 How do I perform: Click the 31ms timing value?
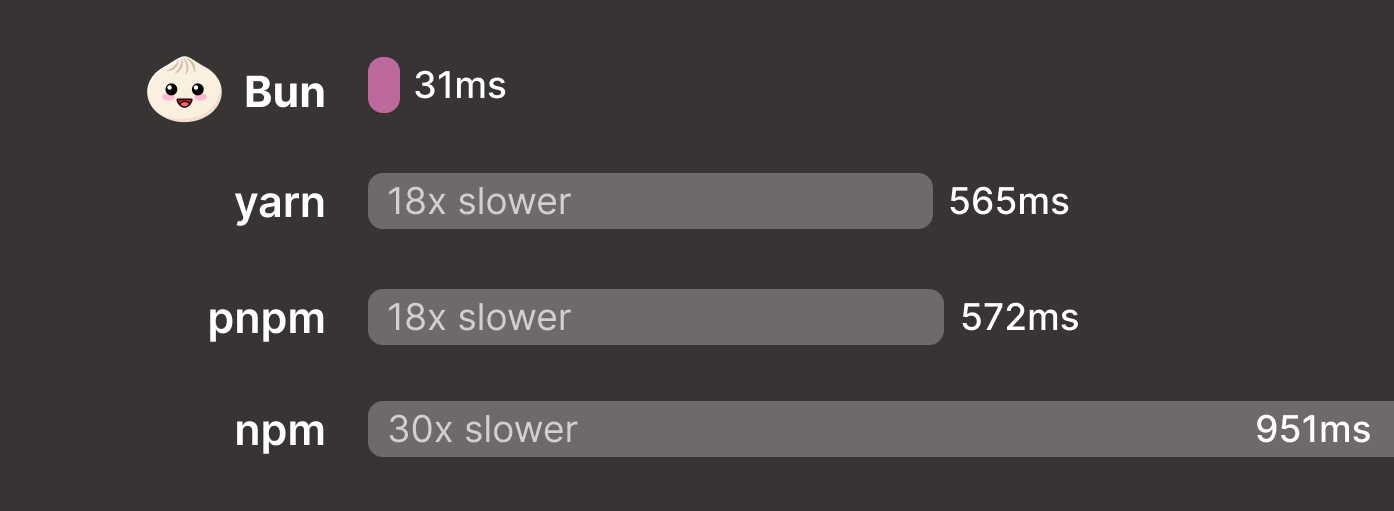click(460, 86)
